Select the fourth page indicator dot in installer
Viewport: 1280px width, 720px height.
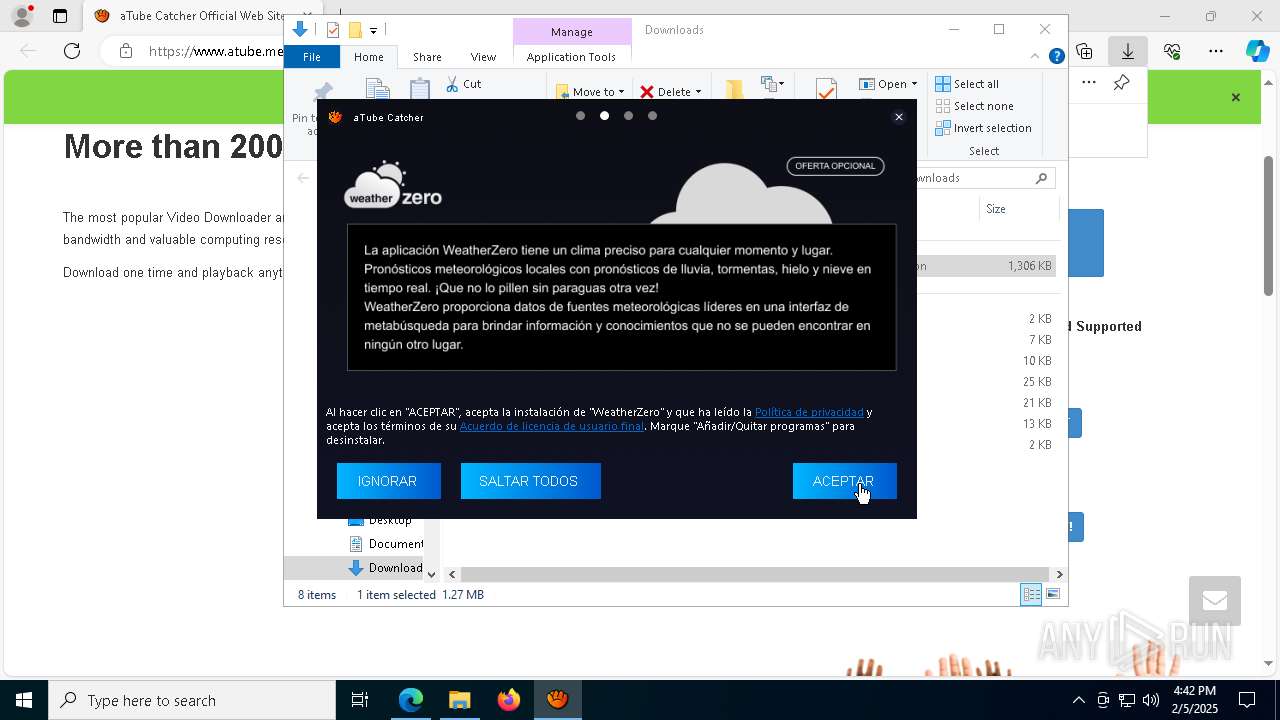point(652,116)
